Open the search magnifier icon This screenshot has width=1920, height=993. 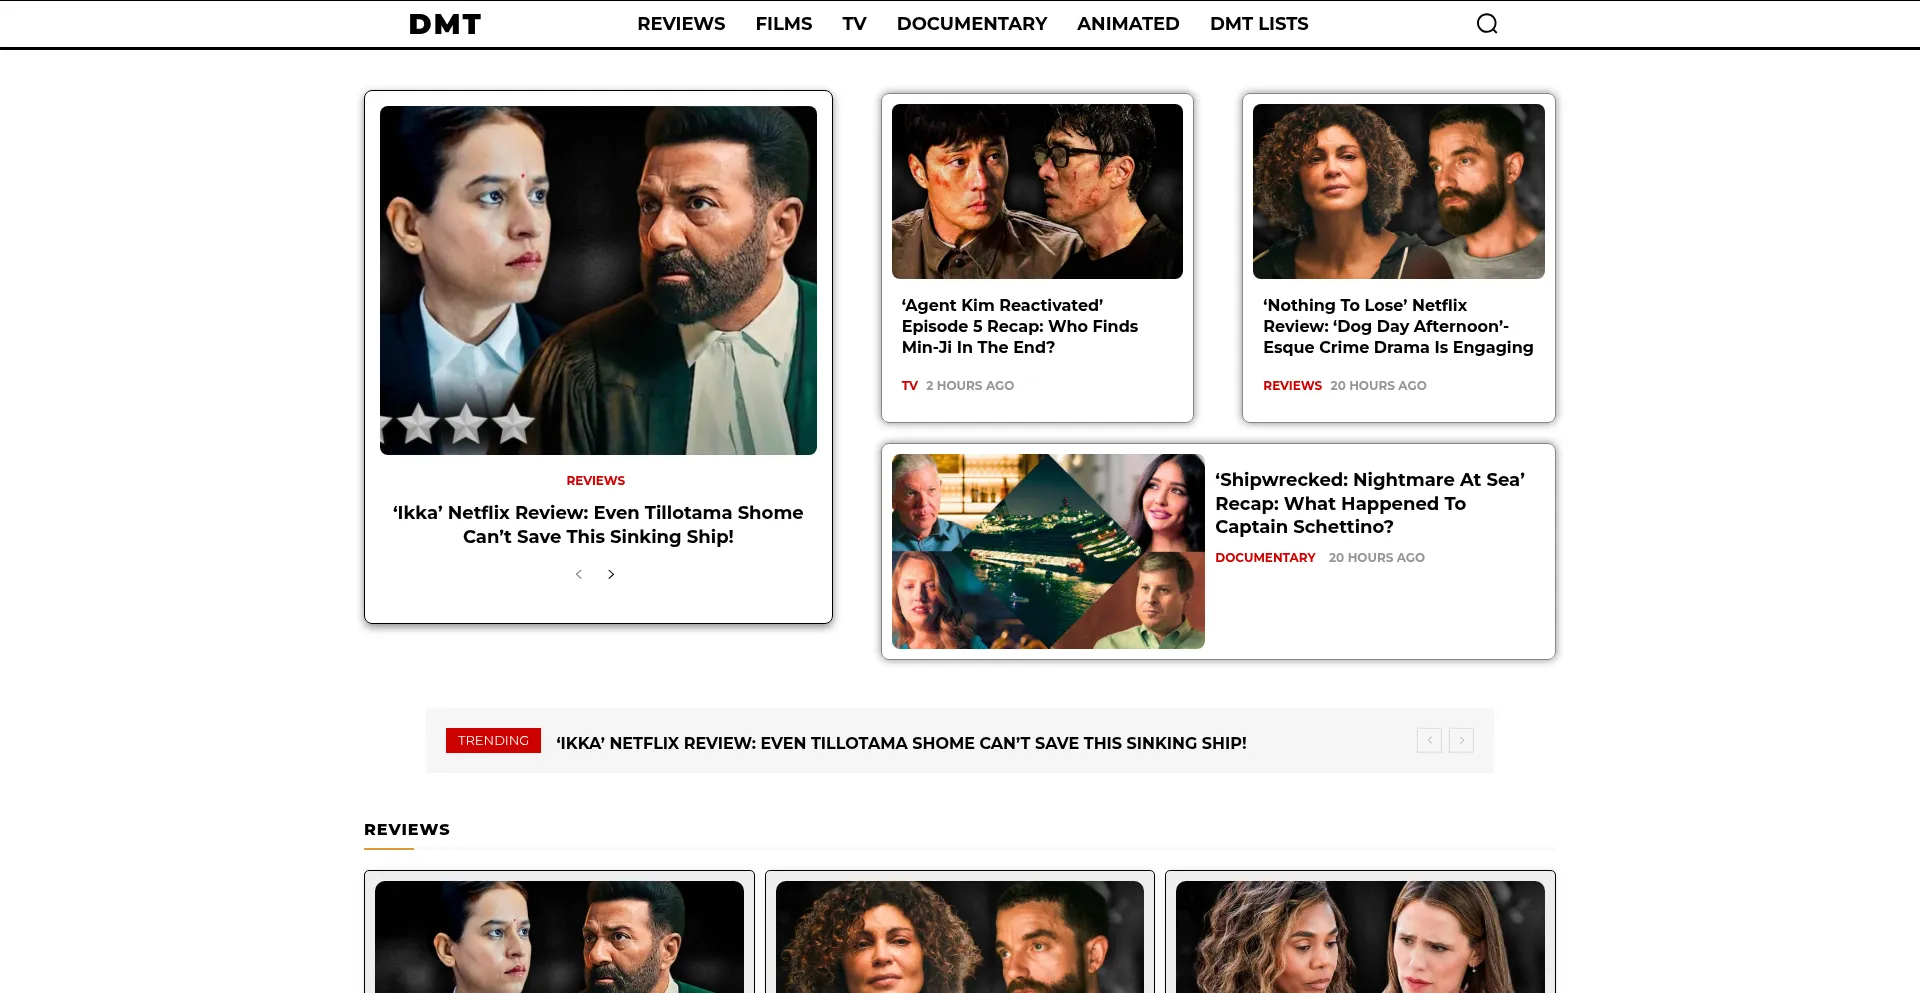pos(1487,23)
